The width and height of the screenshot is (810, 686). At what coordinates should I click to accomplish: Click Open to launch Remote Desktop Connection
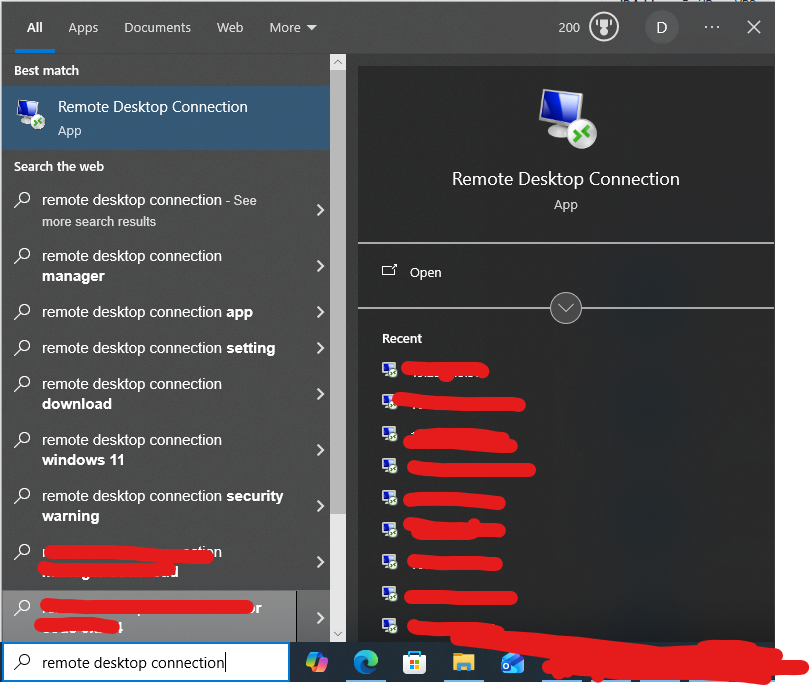coord(425,272)
